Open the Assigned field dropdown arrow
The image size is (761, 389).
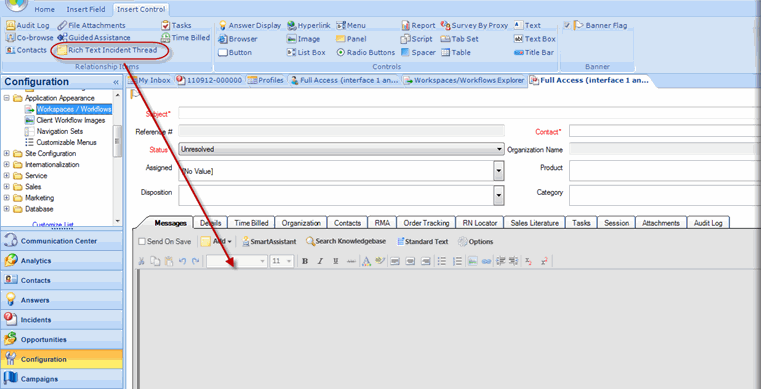(499, 171)
